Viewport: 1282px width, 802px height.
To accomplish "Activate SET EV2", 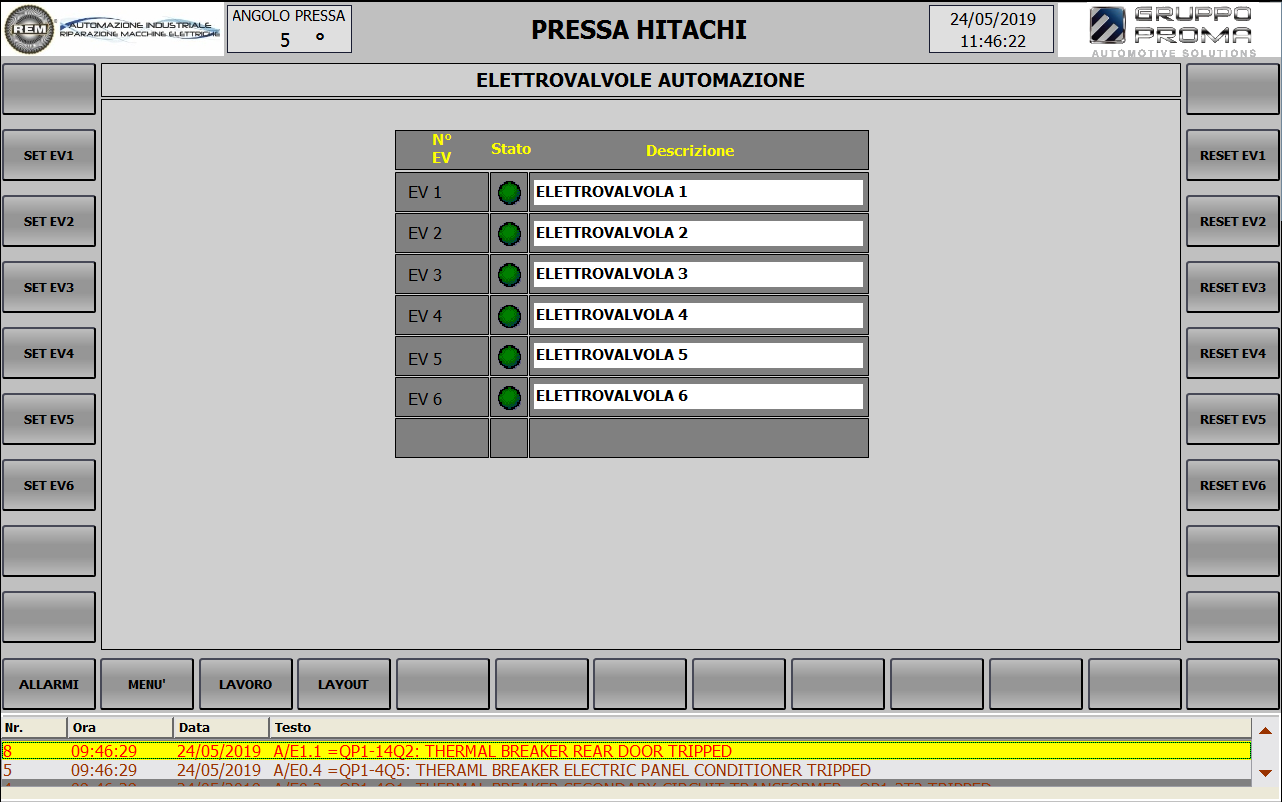I will pyautogui.click(x=49, y=221).
